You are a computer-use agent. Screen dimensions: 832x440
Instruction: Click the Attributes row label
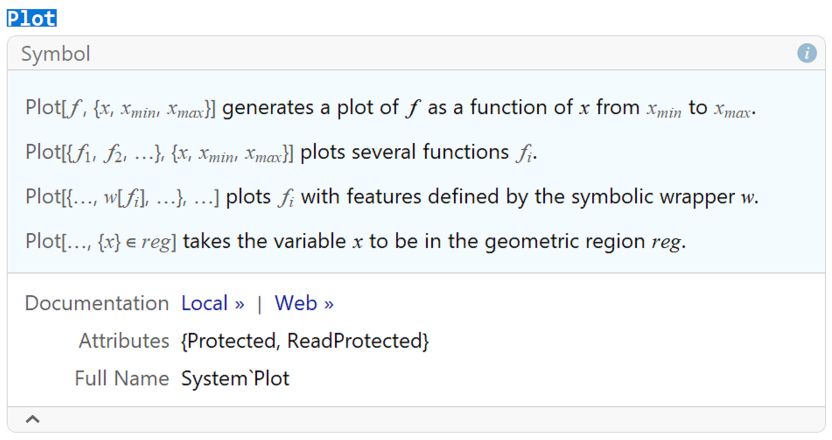[124, 341]
